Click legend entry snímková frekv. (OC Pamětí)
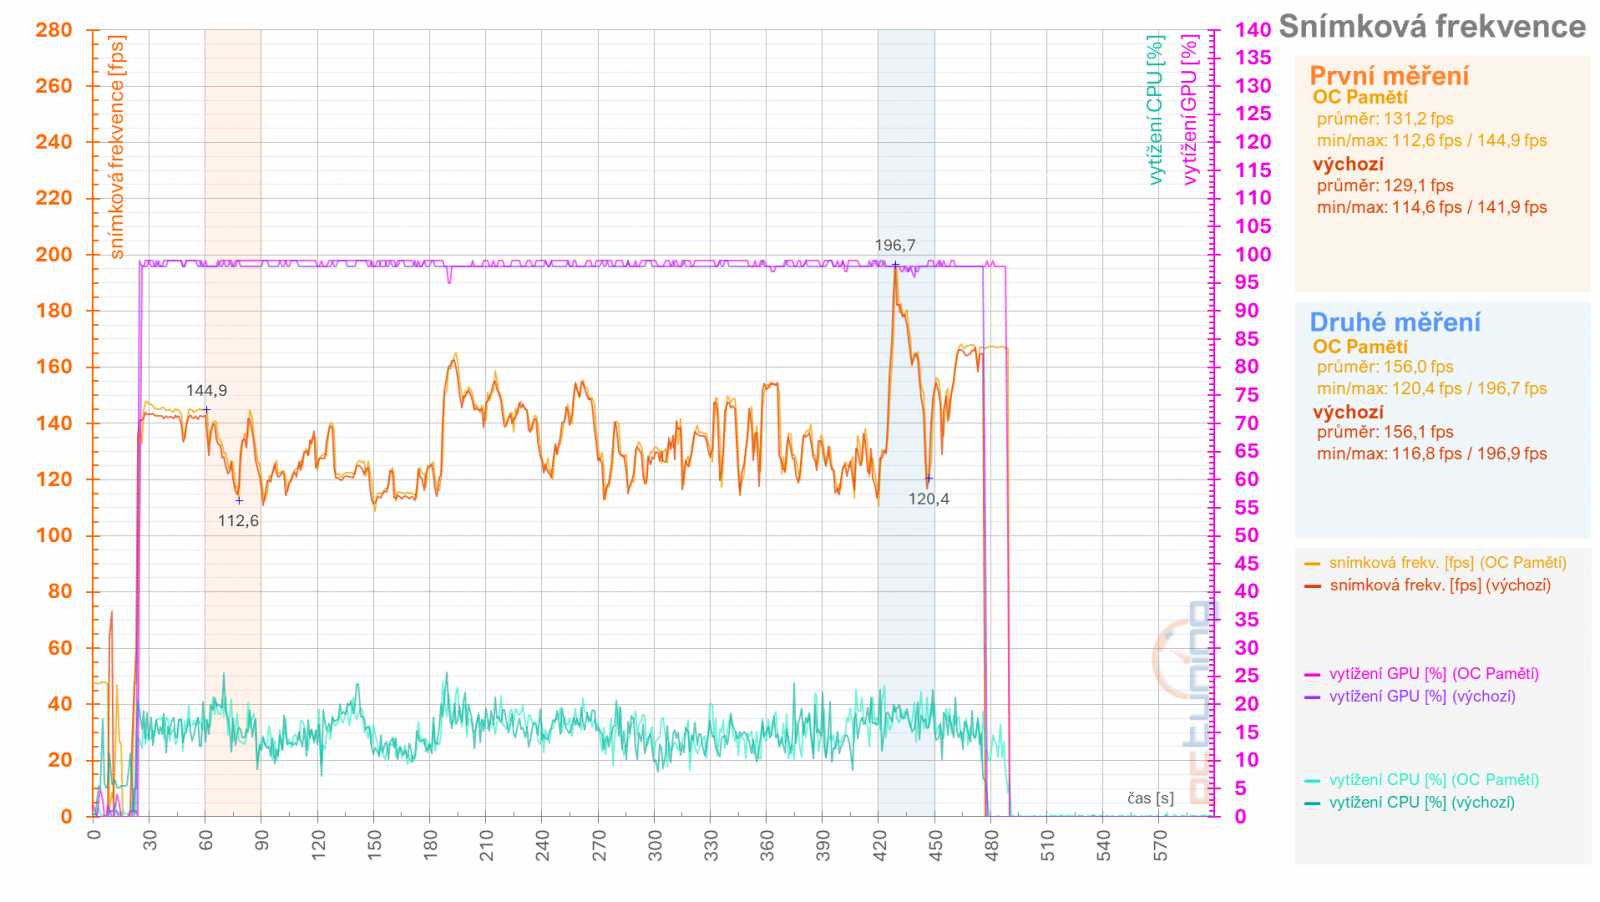 tap(1447, 563)
